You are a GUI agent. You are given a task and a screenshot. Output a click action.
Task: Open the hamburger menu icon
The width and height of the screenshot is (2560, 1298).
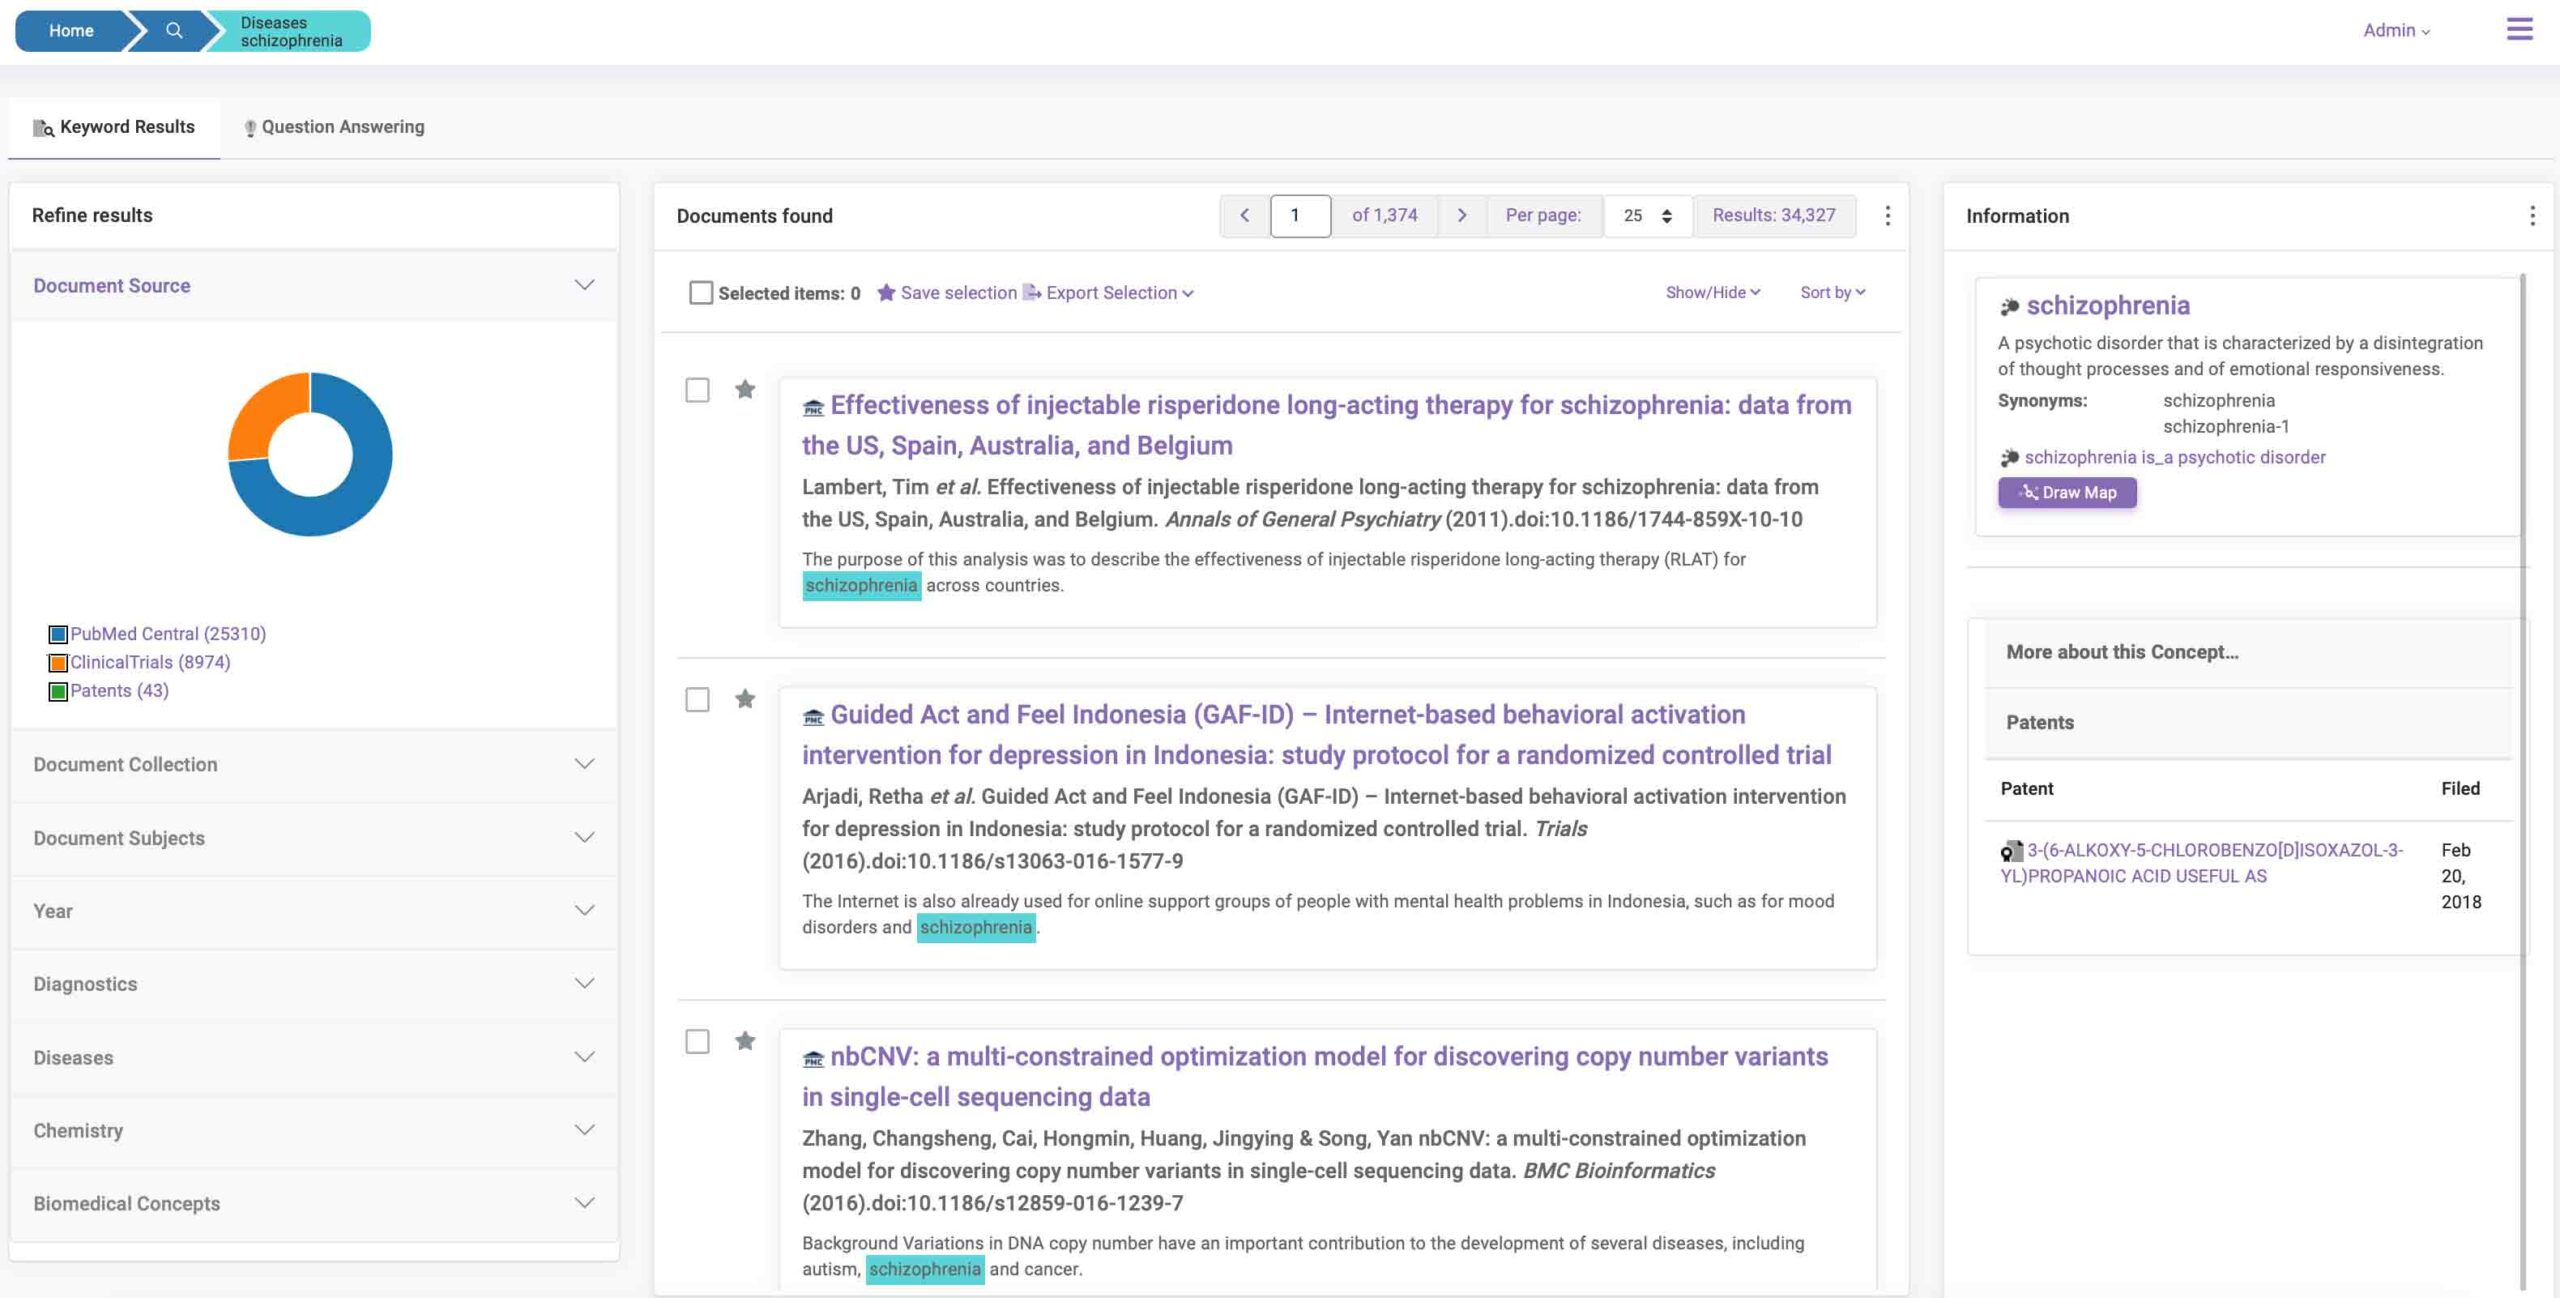click(x=2519, y=29)
